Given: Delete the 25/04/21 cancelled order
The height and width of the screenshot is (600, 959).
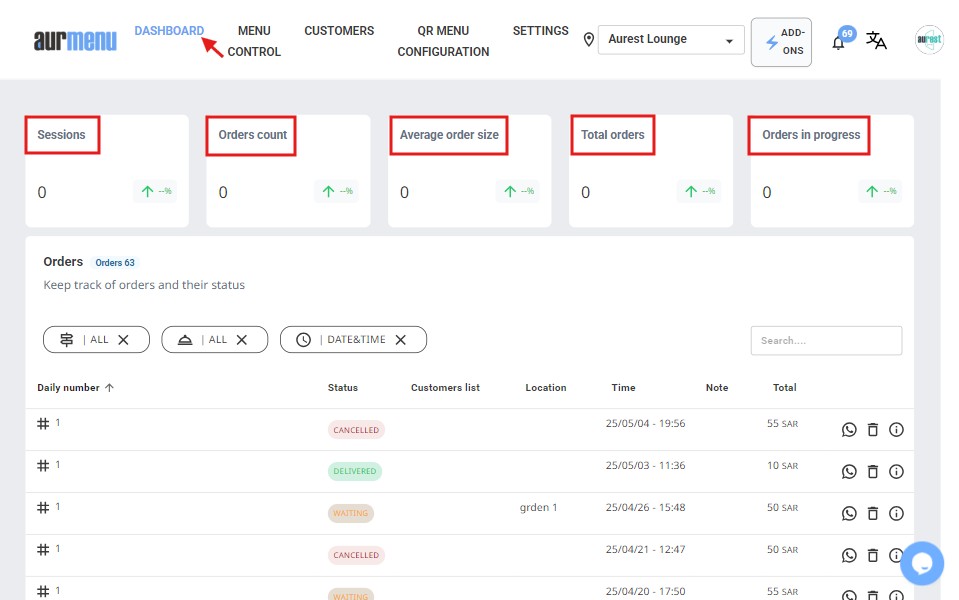Looking at the screenshot, I should pyautogui.click(x=872, y=556).
